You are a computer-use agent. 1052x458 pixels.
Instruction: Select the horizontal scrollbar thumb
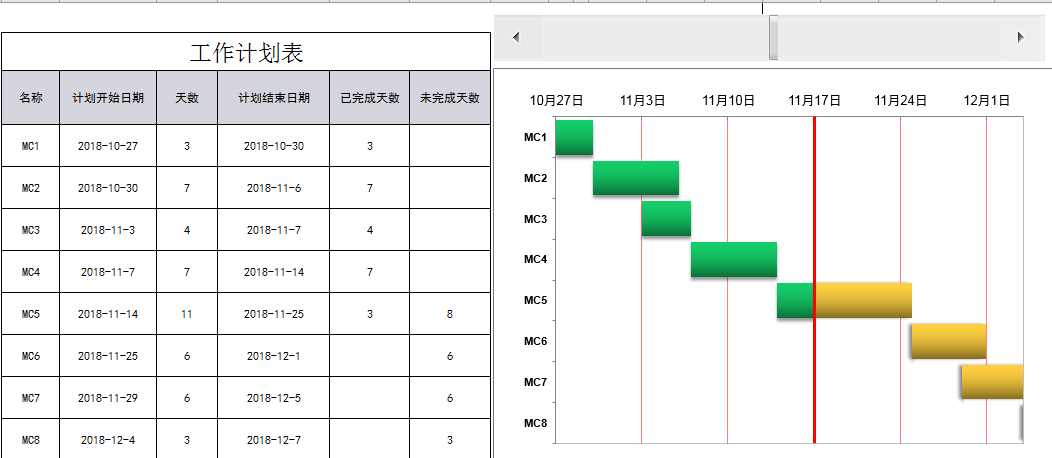tap(773, 38)
